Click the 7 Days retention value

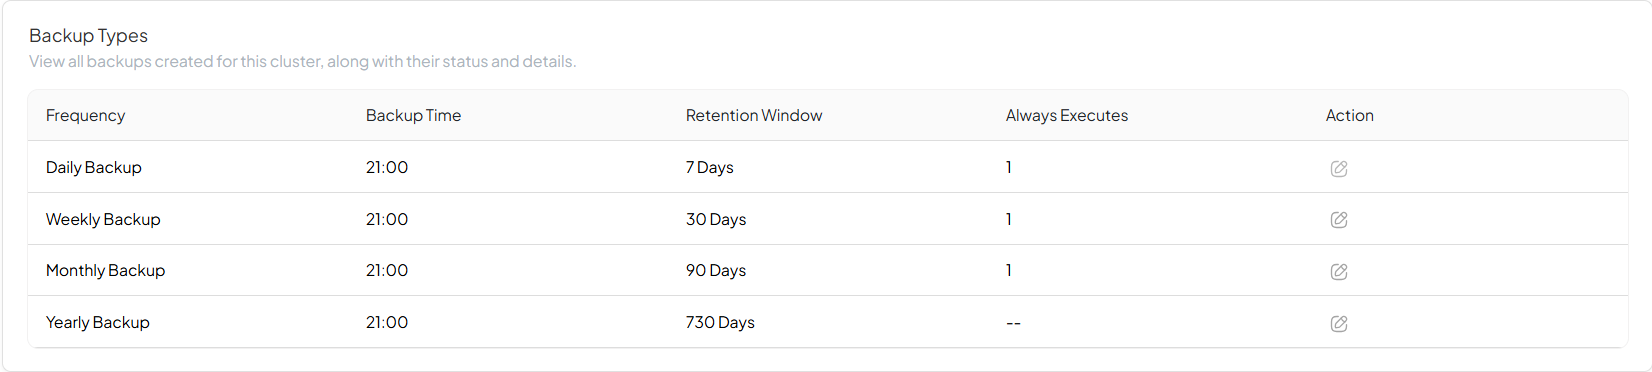(710, 167)
